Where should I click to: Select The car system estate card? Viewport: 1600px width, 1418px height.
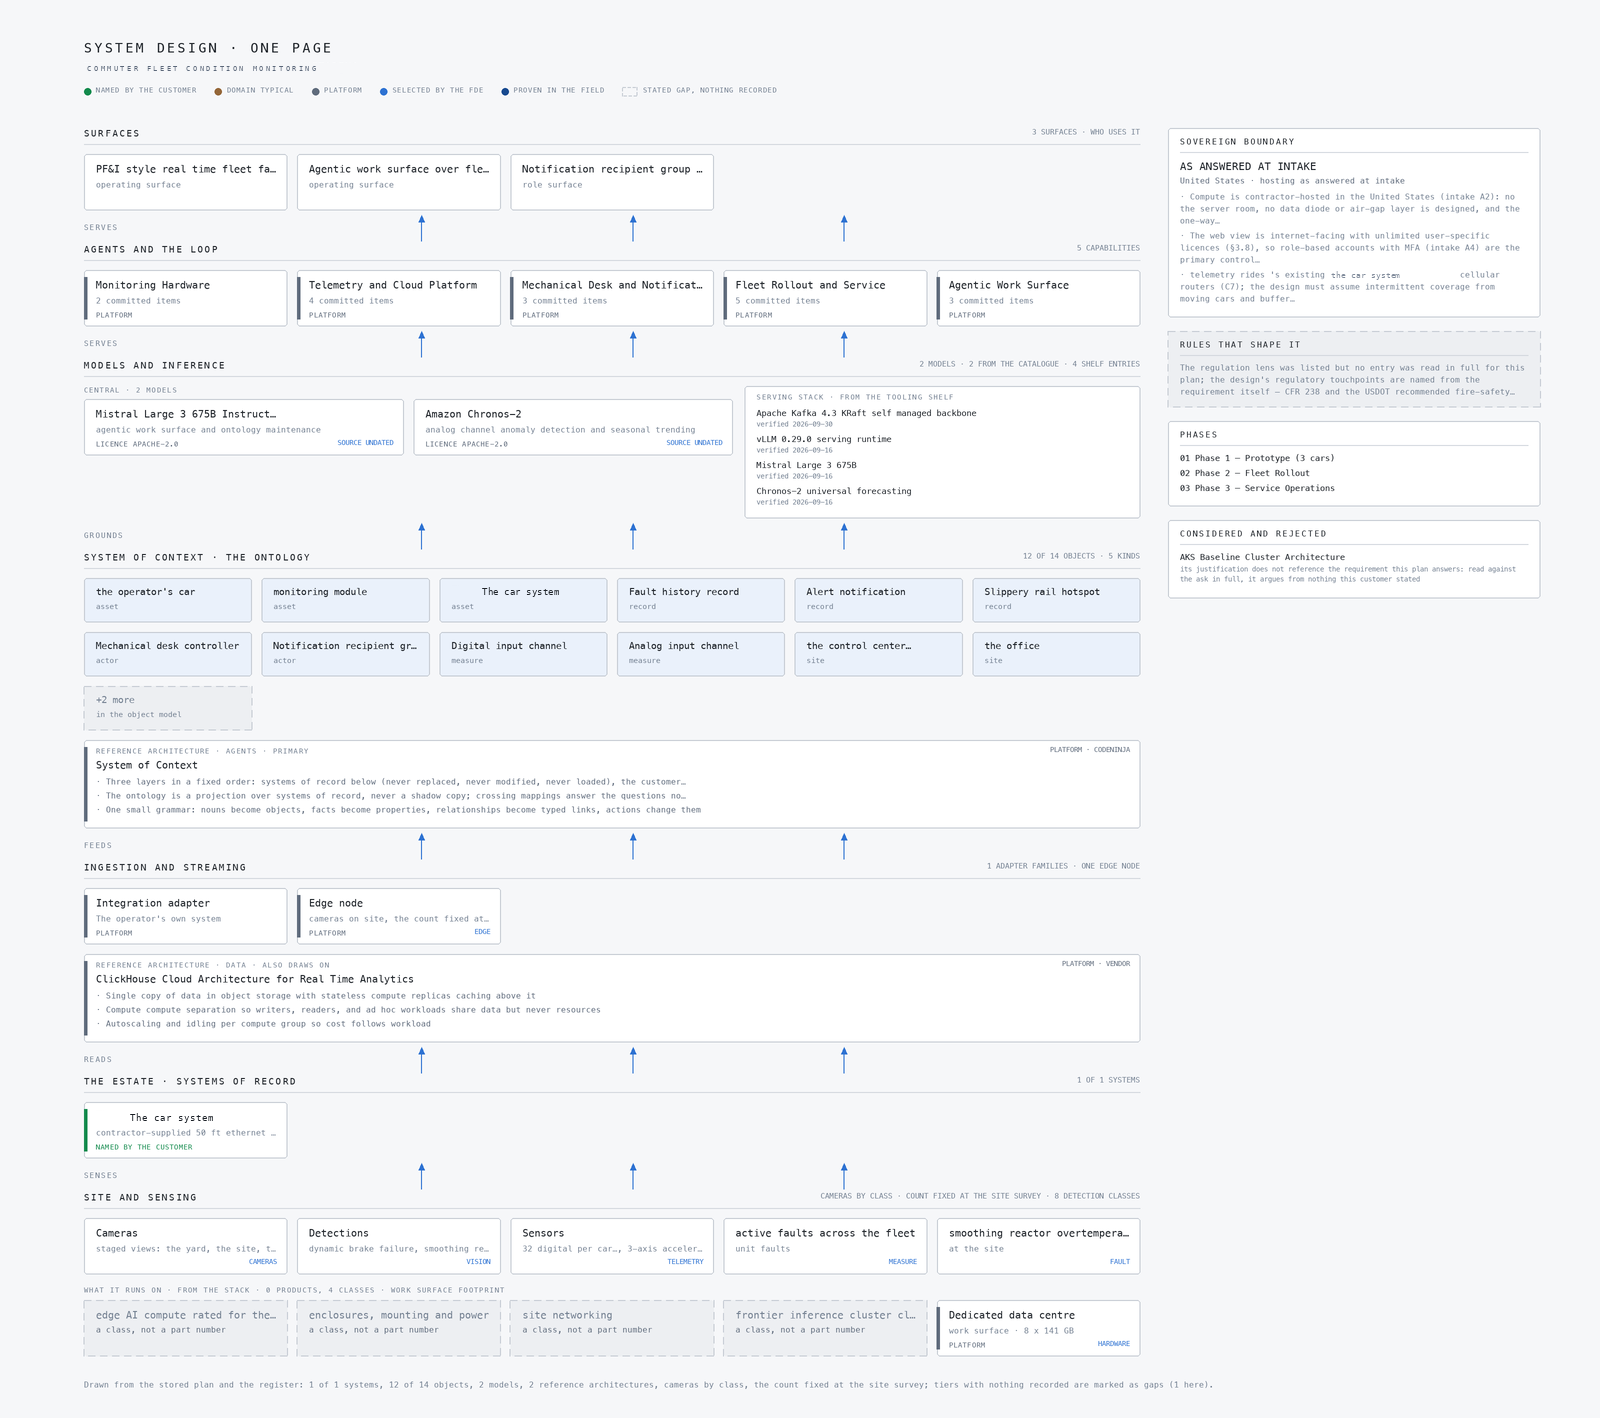click(x=185, y=1130)
